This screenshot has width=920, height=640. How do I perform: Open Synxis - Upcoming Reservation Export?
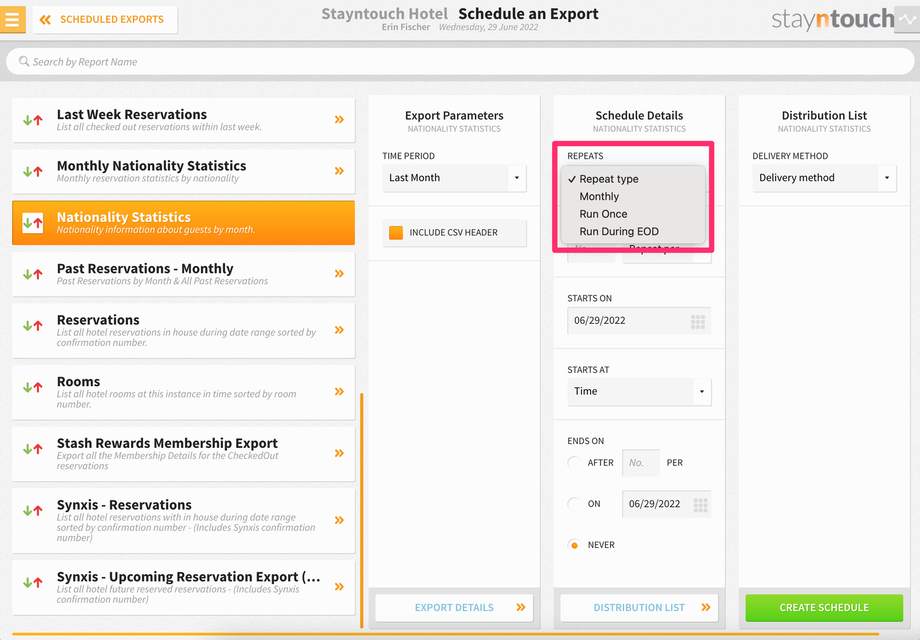pos(184,587)
